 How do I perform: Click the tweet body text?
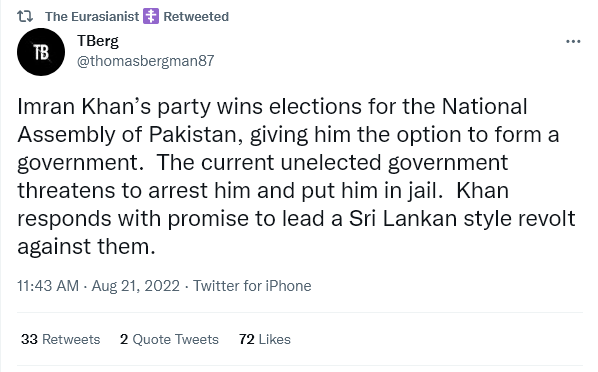(296, 176)
